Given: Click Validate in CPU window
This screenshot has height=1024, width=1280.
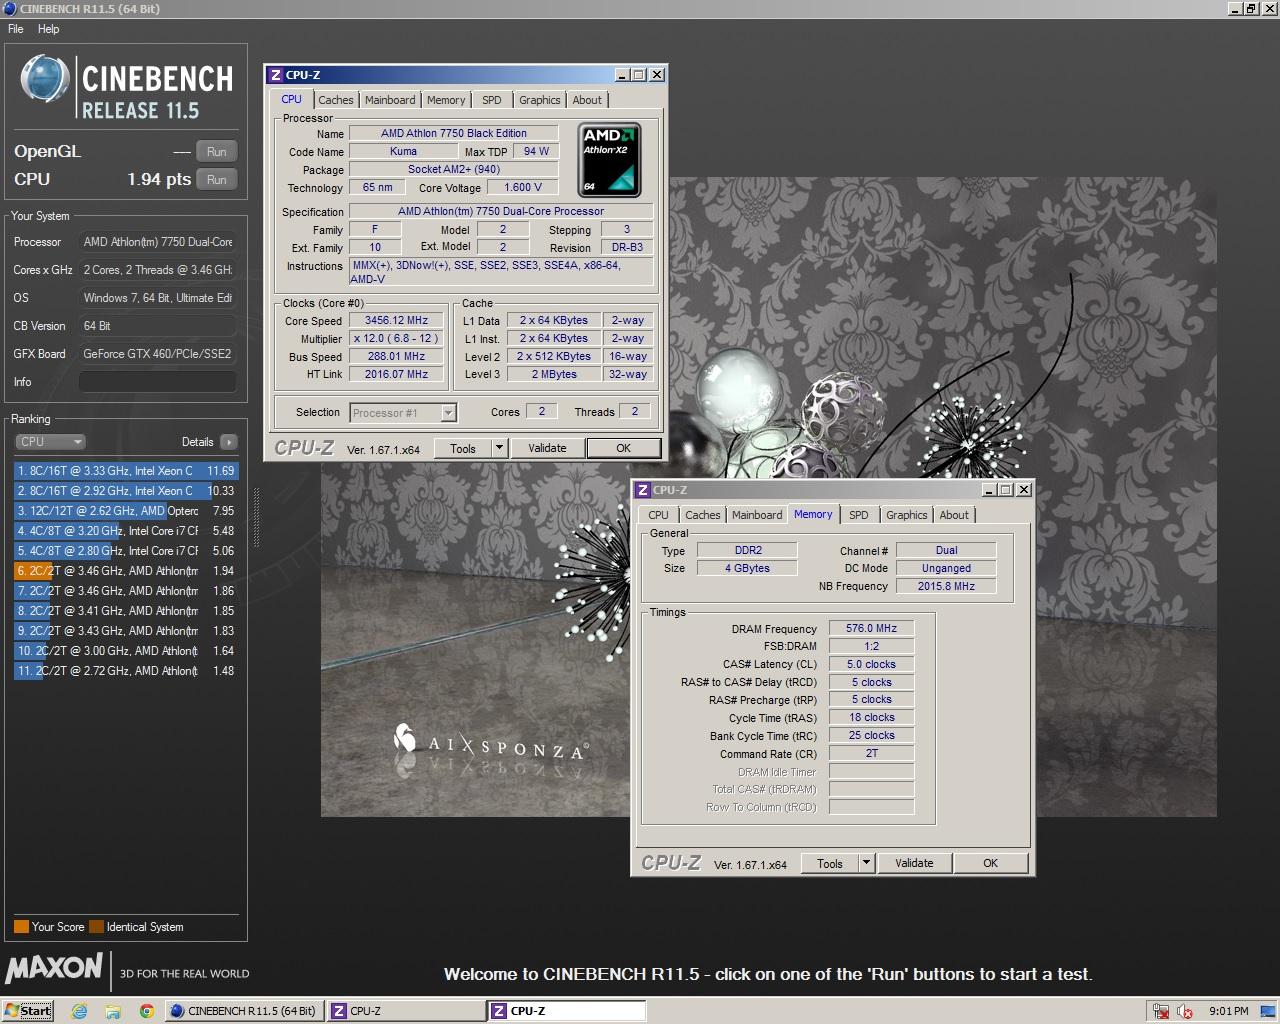Looking at the screenshot, I should (547, 449).
